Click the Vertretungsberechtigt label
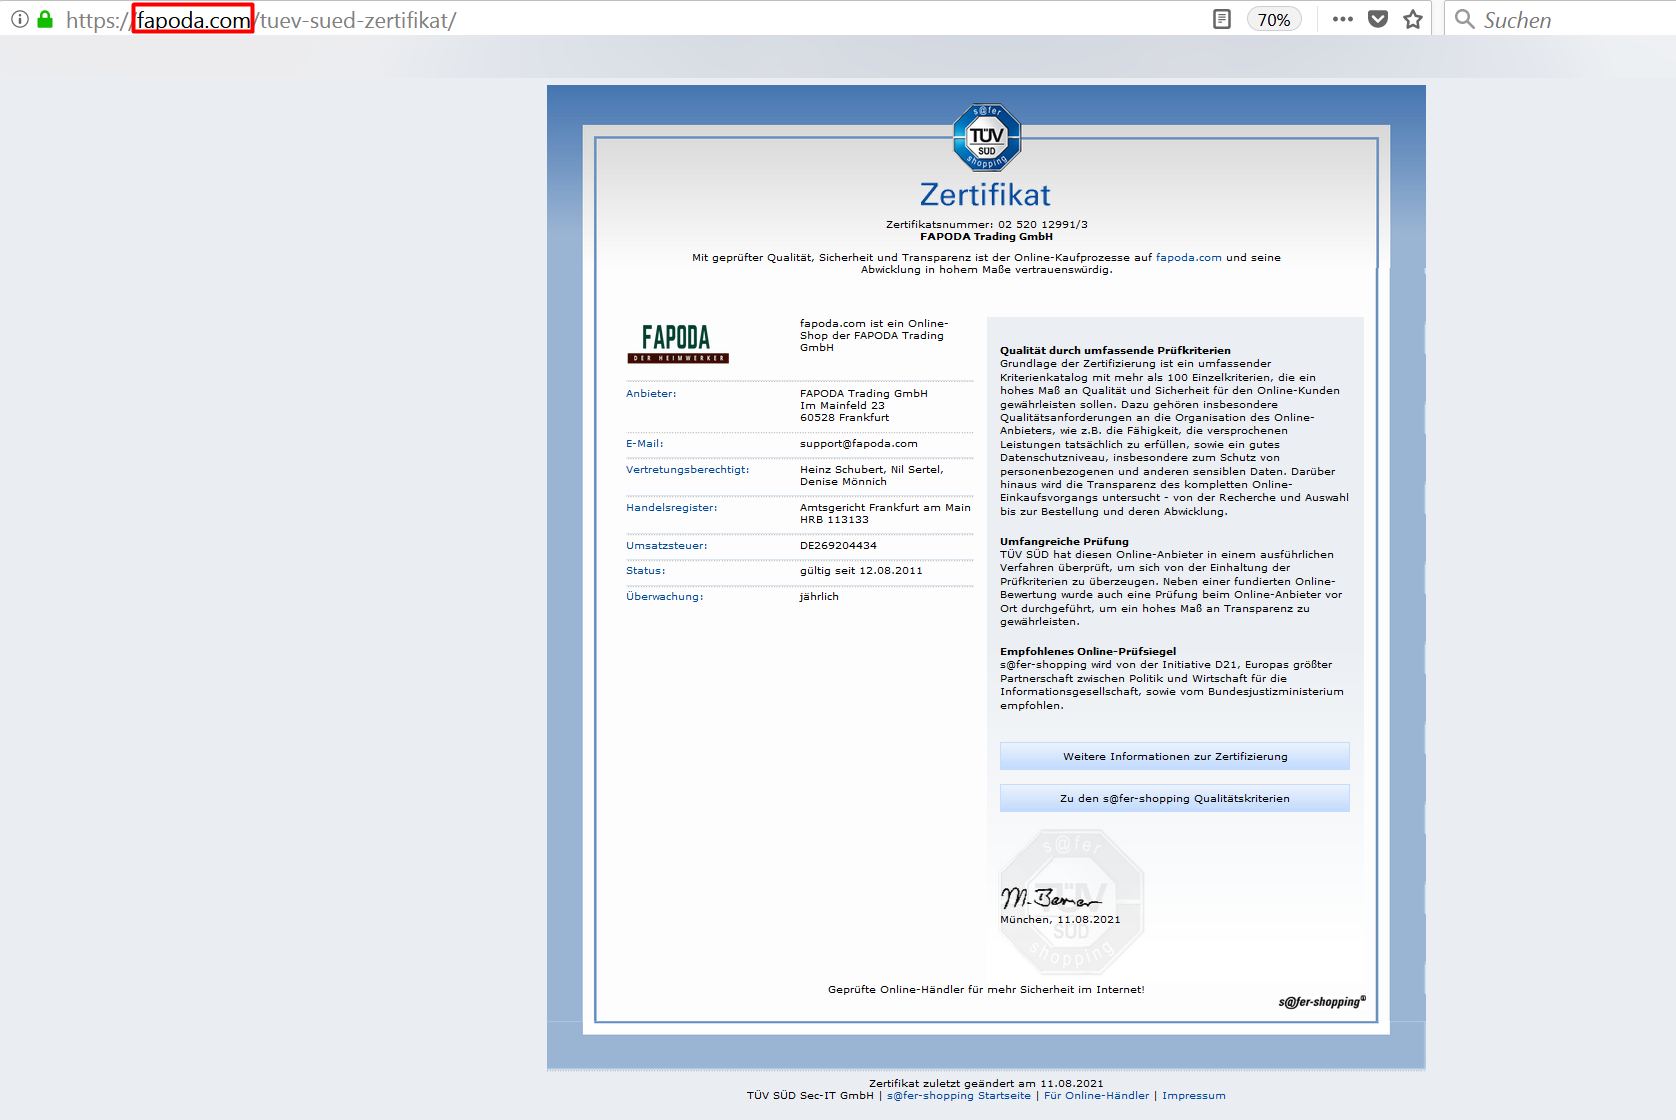 click(x=687, y=470)
